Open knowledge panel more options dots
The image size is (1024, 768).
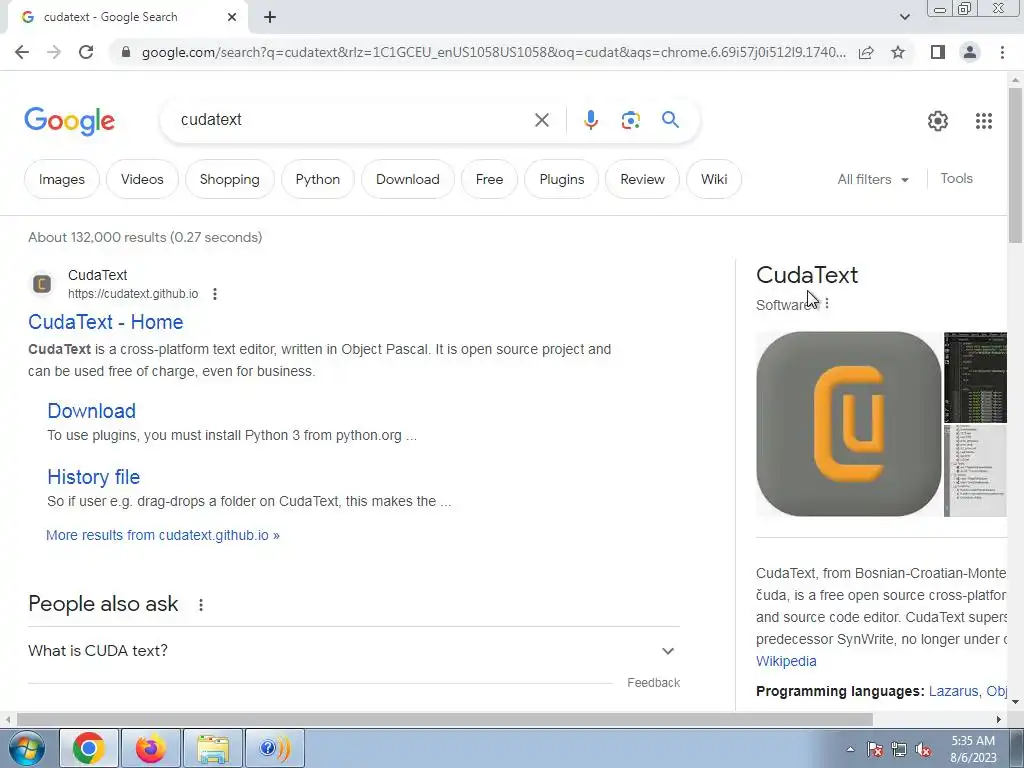(827, 304)
